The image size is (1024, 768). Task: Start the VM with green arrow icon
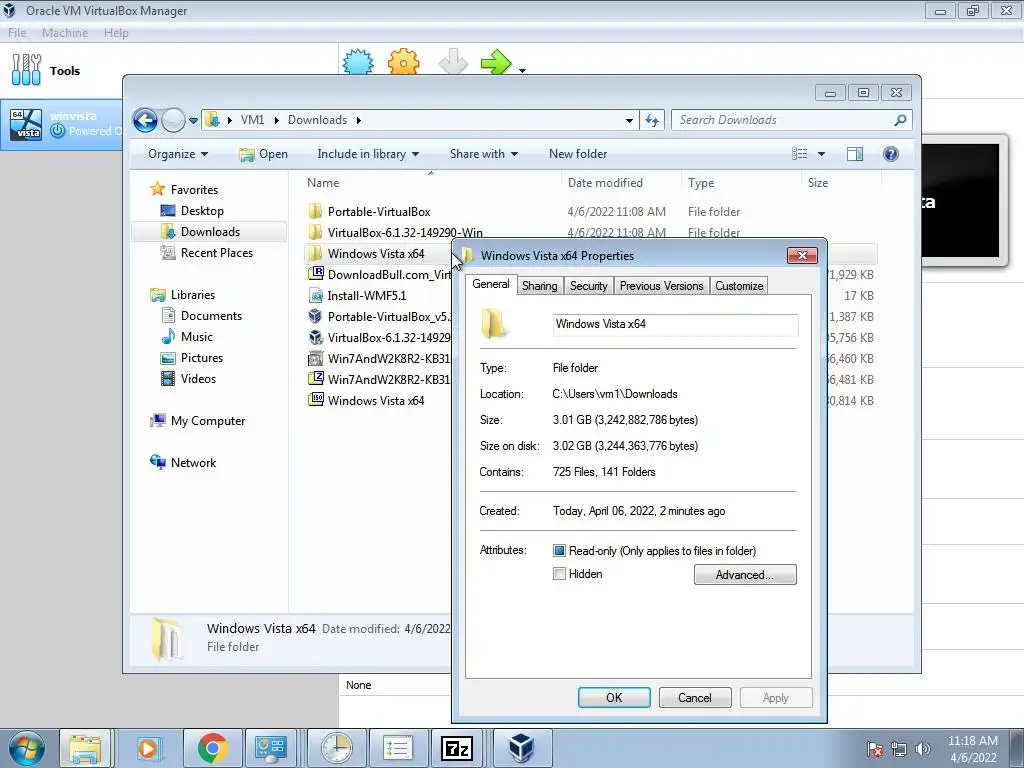(x=496, y=62)
